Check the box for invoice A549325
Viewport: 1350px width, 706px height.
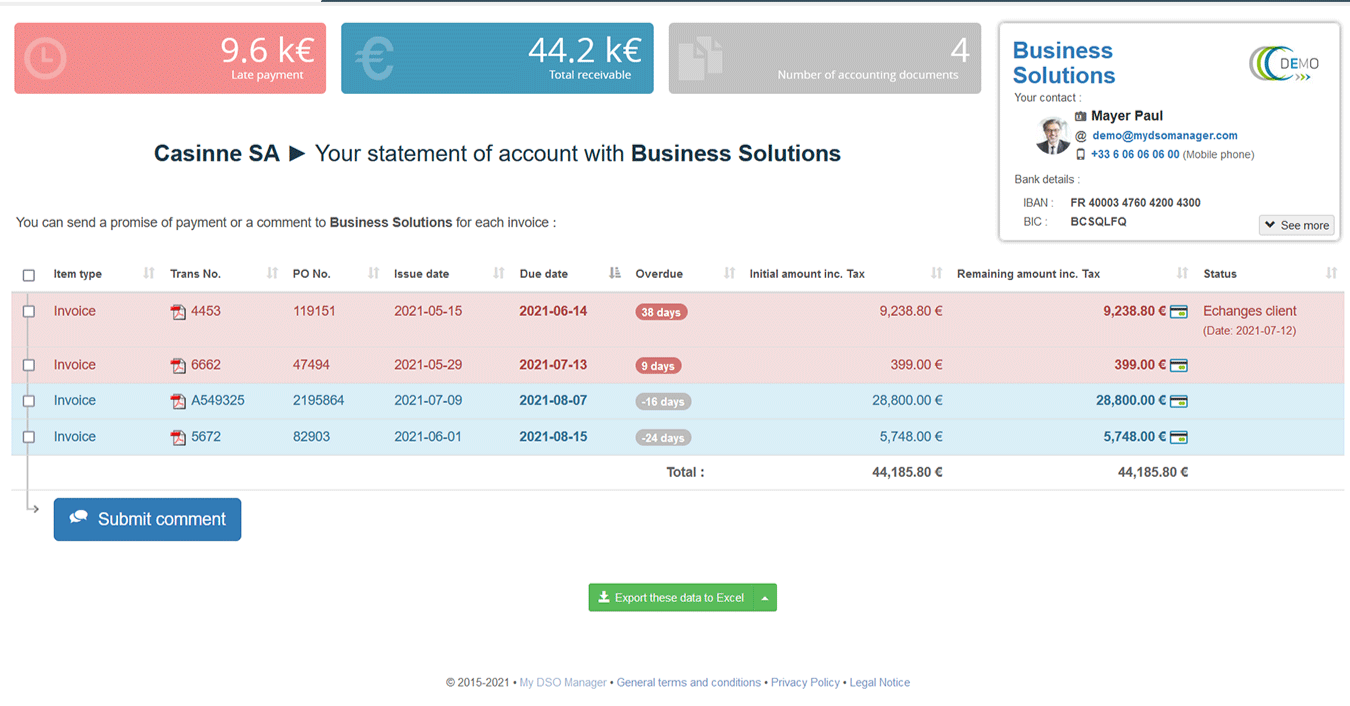[x=29, y=401]
